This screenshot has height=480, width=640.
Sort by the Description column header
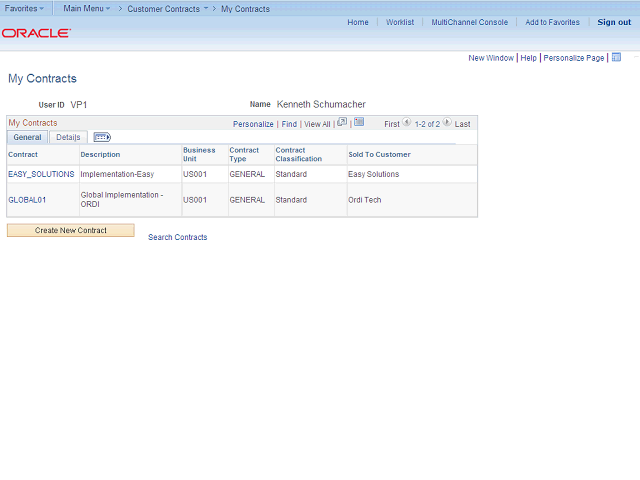coord(100,155)
